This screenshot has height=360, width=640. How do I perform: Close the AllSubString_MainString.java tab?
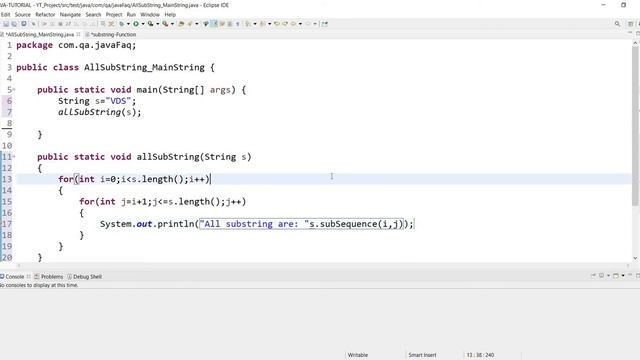pyautogui.click(x=78, y=34)
